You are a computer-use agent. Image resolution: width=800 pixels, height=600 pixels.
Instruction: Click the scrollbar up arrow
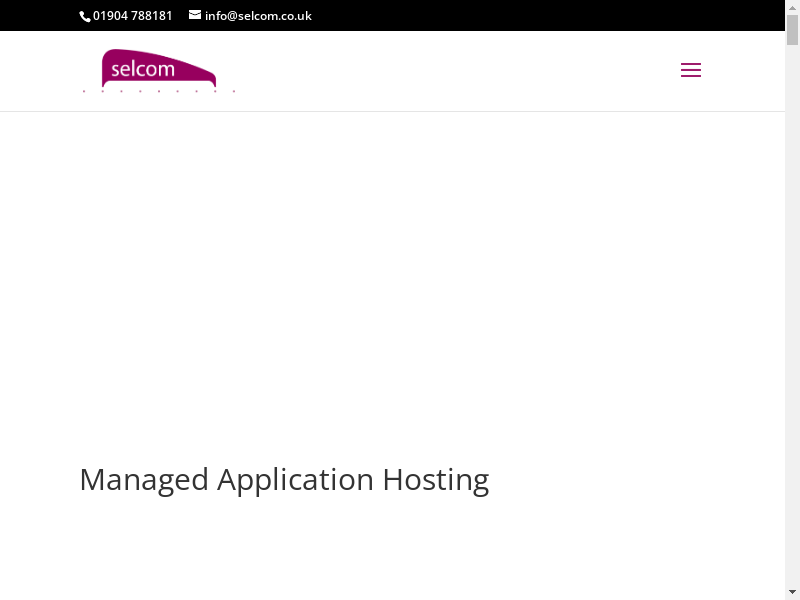coord(792,7)
